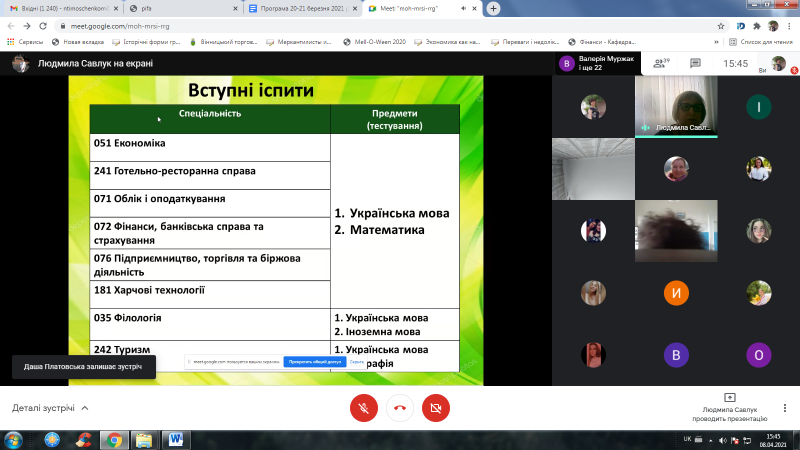Open a new browser tab
Viewport: 800px width, 450px height.
493,9
